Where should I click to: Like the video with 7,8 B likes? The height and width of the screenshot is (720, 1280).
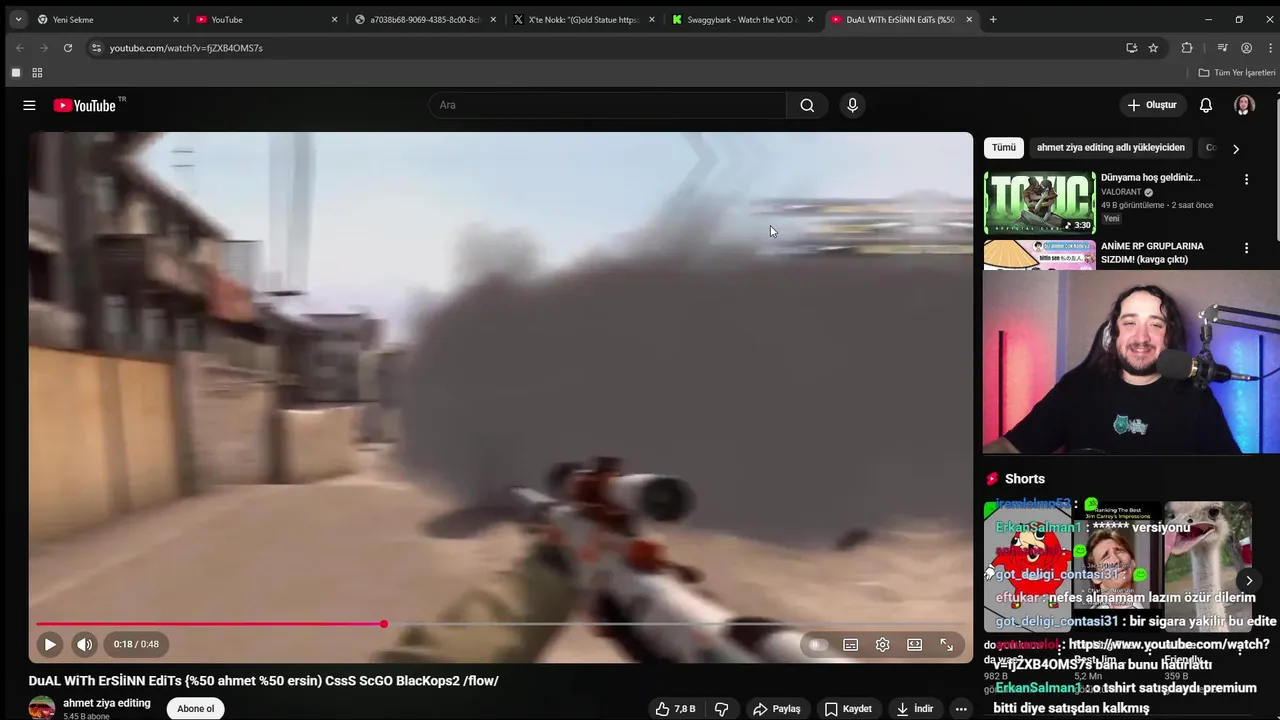[676, 709]
